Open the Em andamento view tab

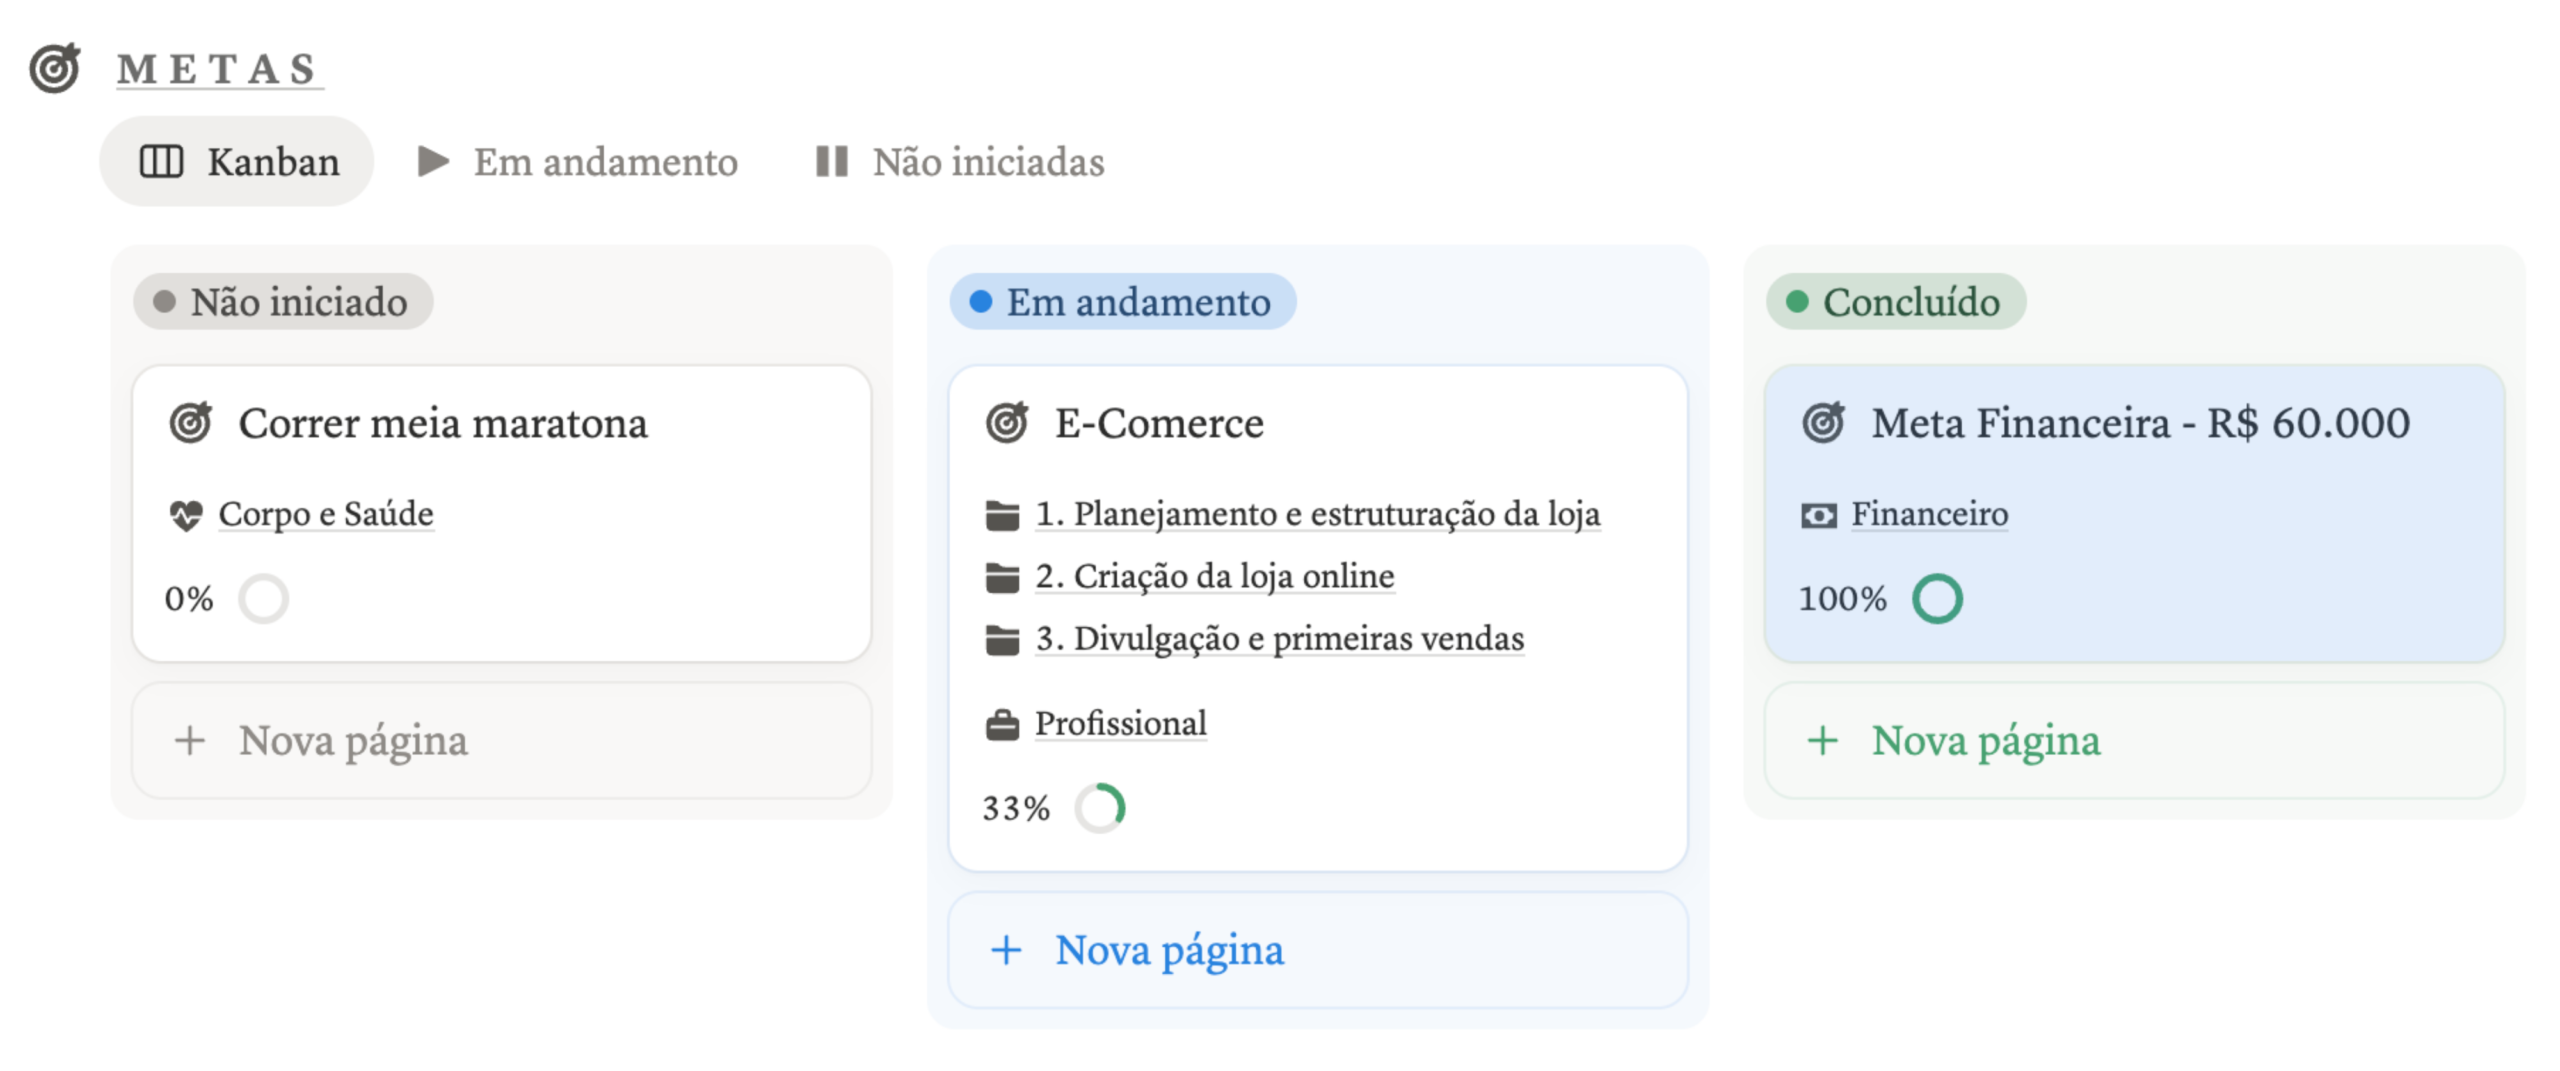[578, 162]
